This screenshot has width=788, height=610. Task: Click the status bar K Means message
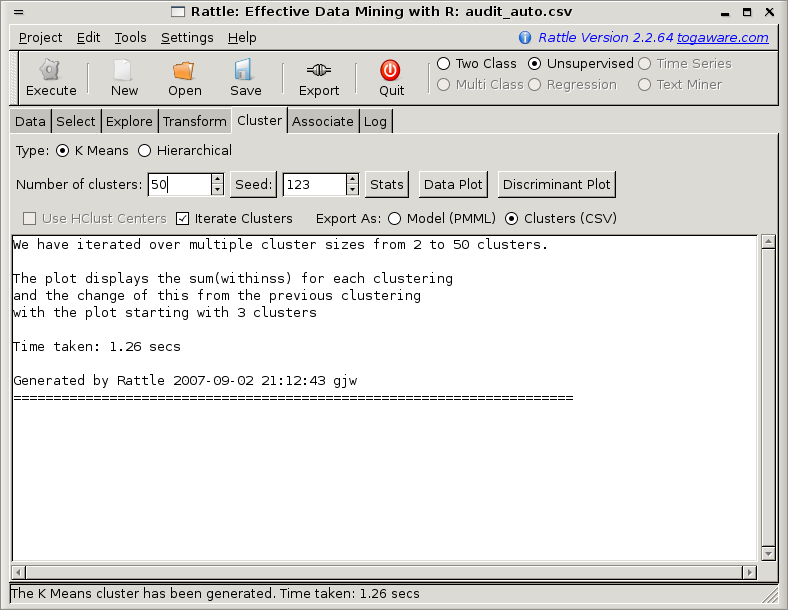point(215,594)
